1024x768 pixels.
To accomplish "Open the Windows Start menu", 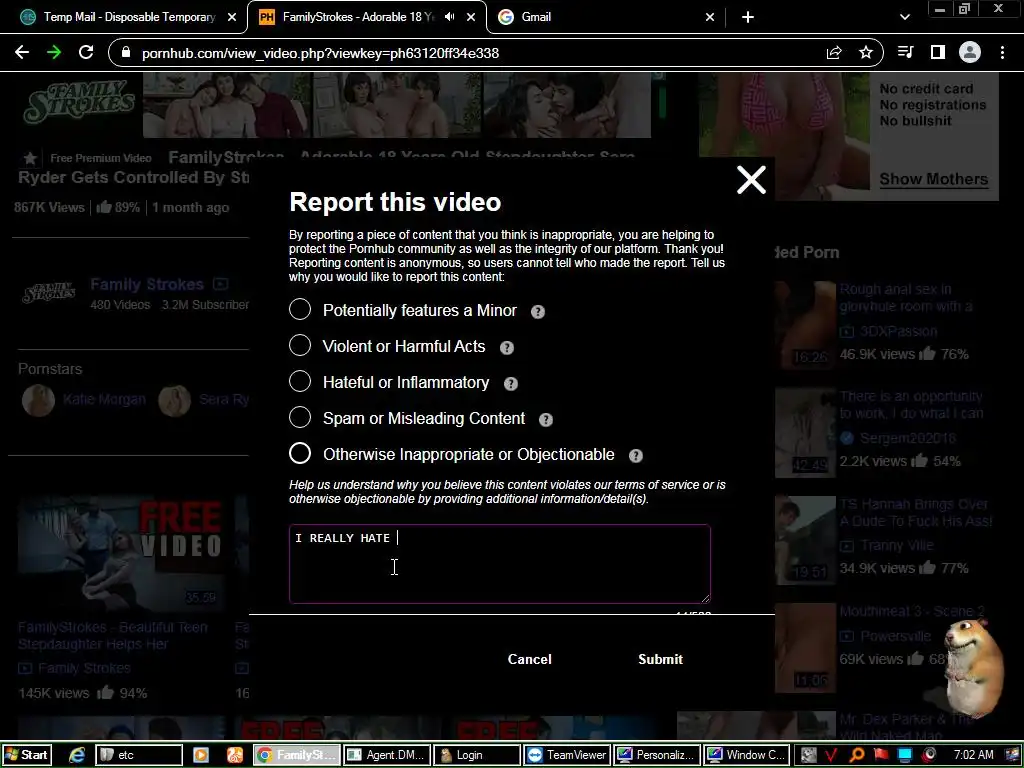I will coord(26,755).
